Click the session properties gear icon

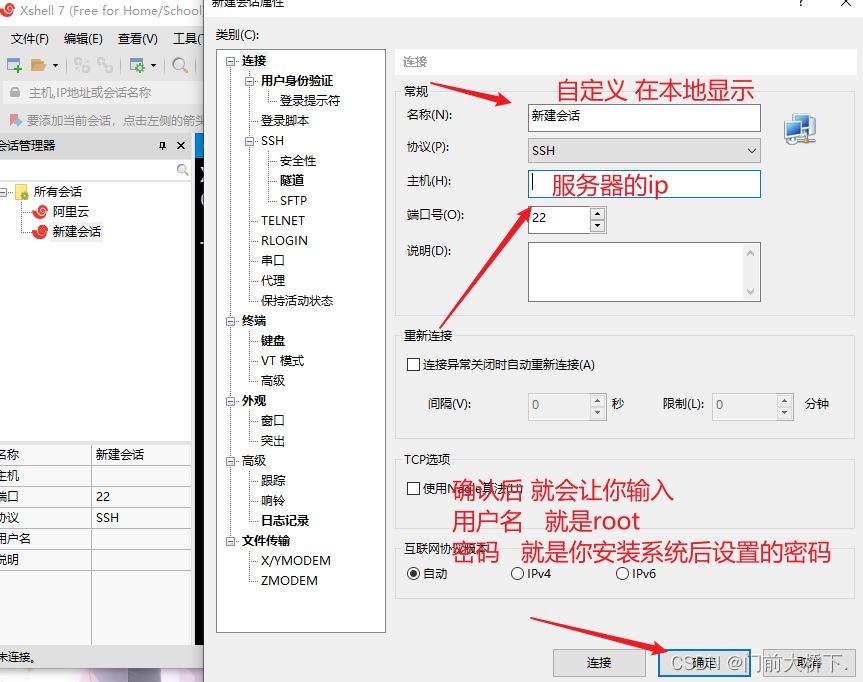point(136,66)
